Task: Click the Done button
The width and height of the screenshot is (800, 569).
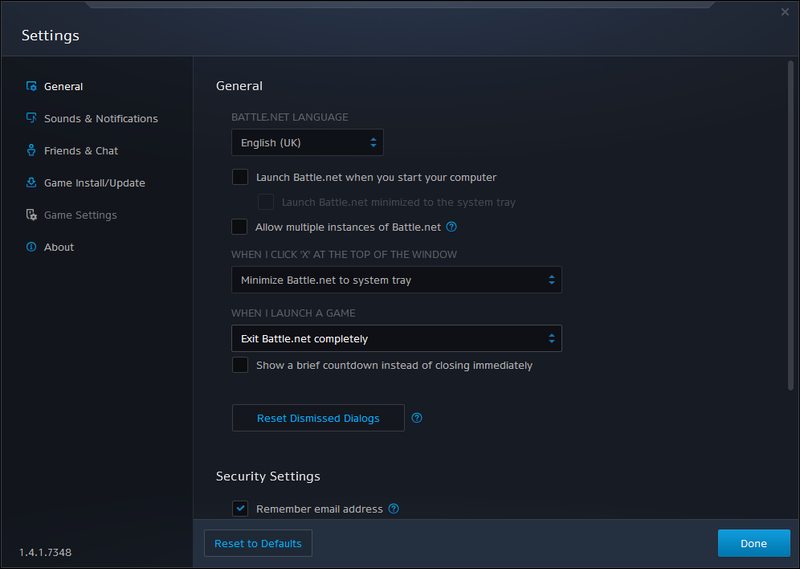Action: click(x=754, y=543)
